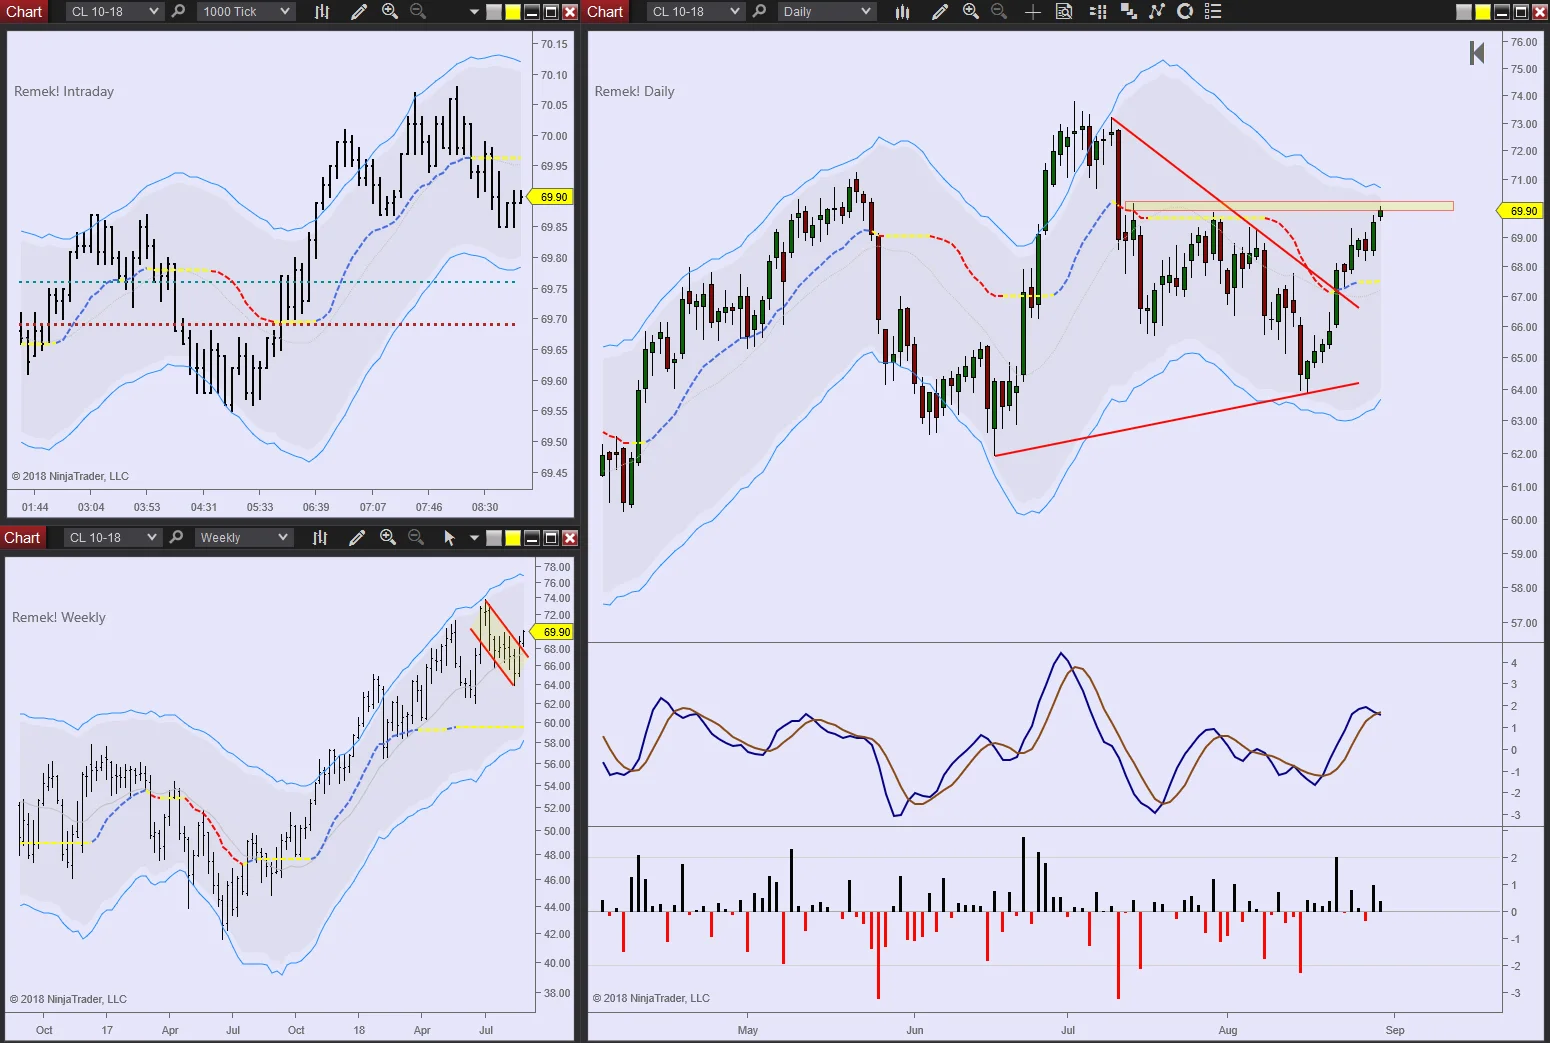The height and width of the screenshot is (1043, 1550).
Task: Open Indicators icon in Daily chart toolbar
Action: [1157, 12]
